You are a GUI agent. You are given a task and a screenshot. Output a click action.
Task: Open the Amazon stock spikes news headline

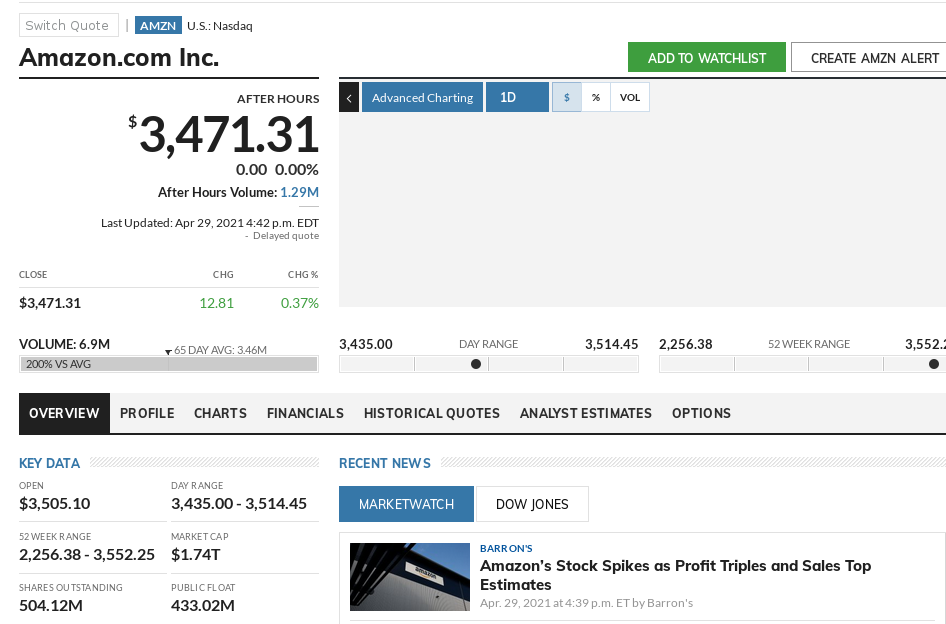pos(675,575)
